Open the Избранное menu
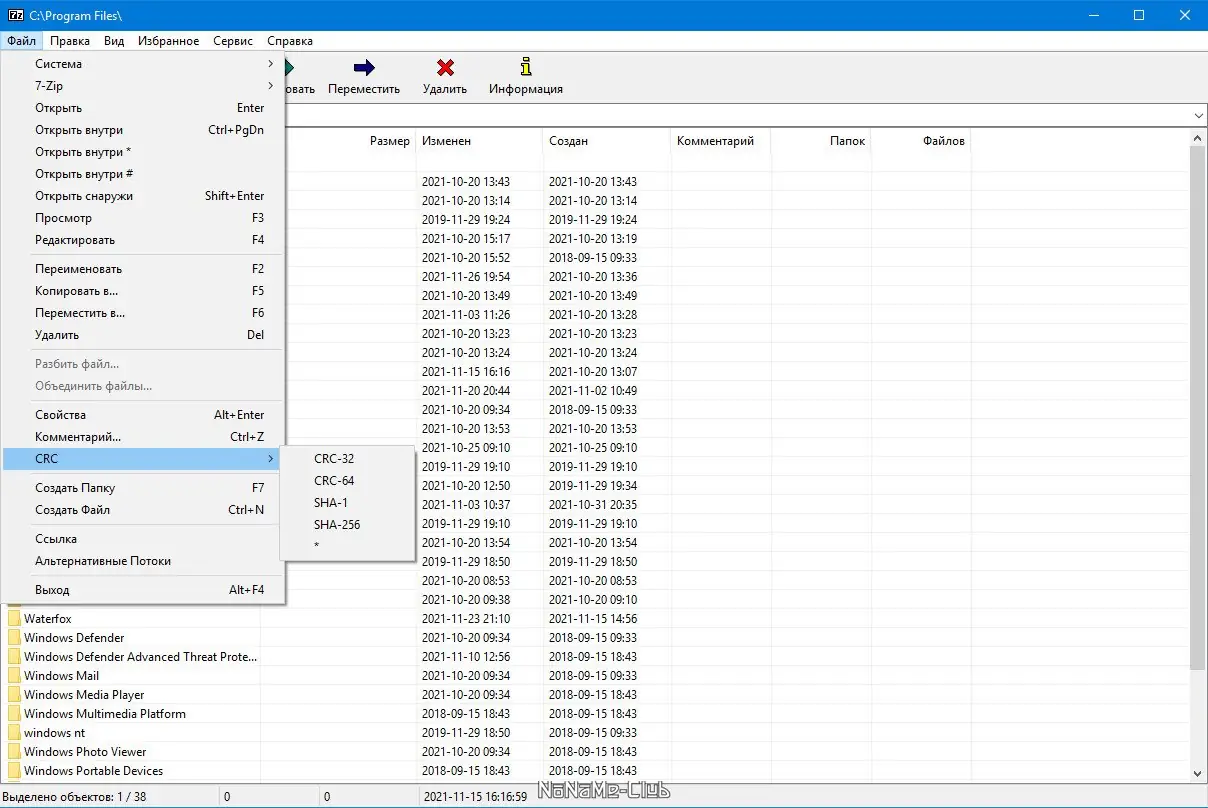This screenshot has width=1208, height=808. [x=169, y=41]
